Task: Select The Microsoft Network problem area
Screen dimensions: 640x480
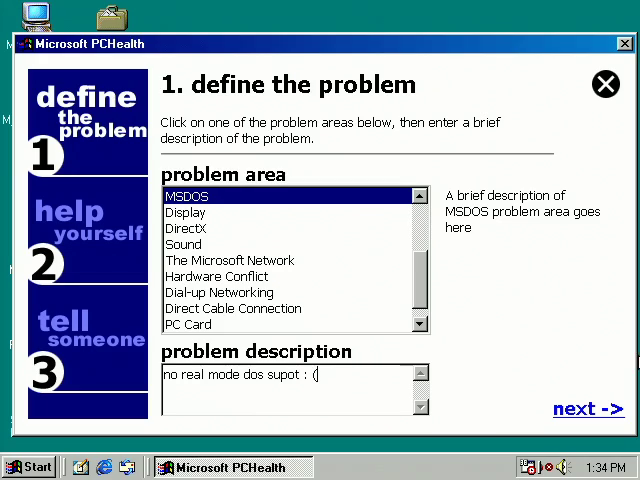Action: coord(288,260)
